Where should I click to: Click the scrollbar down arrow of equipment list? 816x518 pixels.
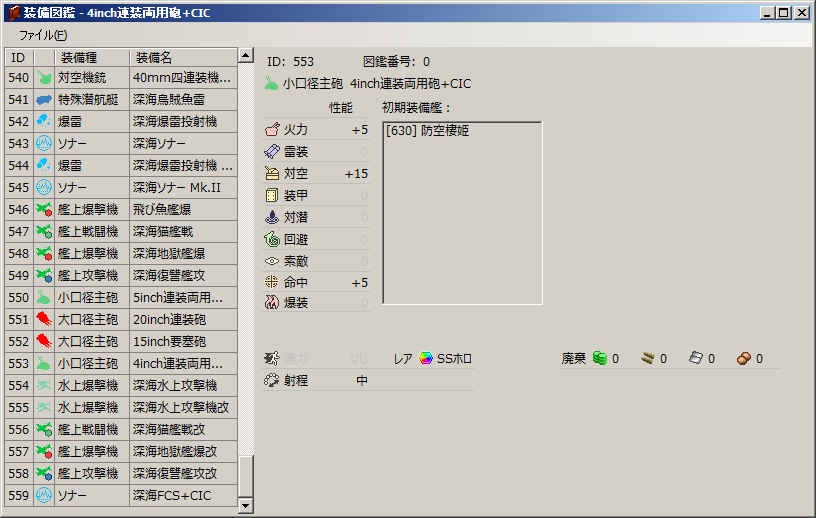point(246,506)
